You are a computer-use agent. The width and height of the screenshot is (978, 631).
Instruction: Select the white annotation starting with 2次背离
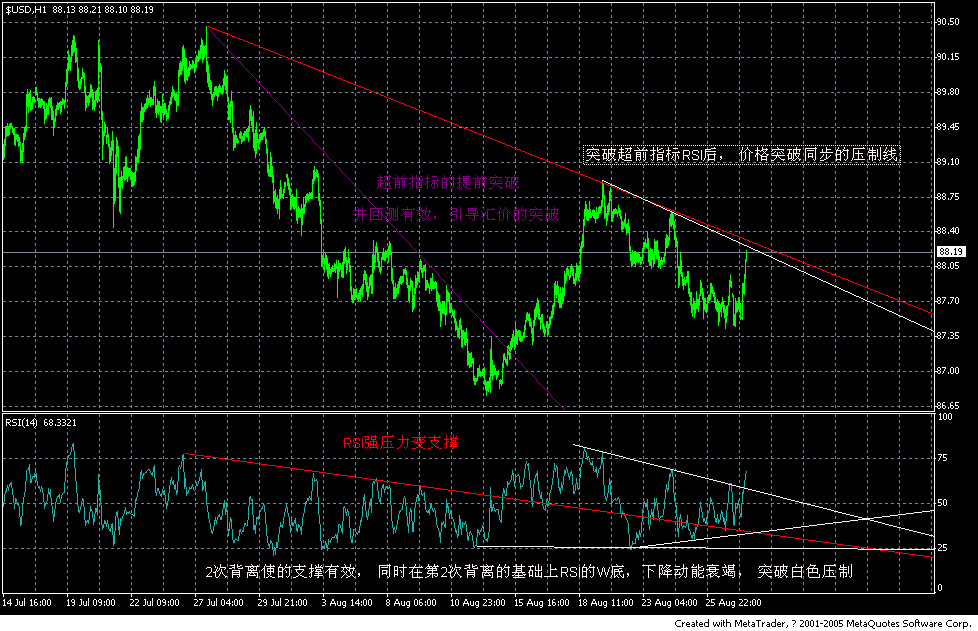coord(529,571)
